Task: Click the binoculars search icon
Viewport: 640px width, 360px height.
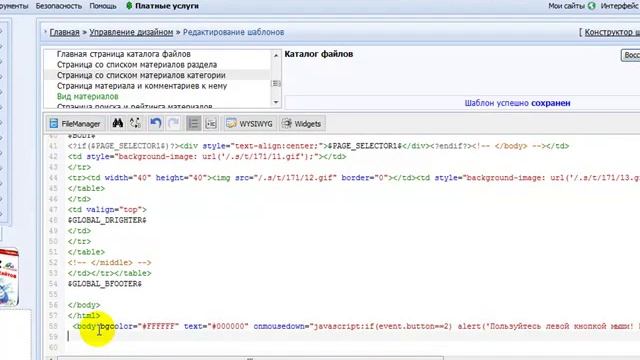Action: click(118, 123)
